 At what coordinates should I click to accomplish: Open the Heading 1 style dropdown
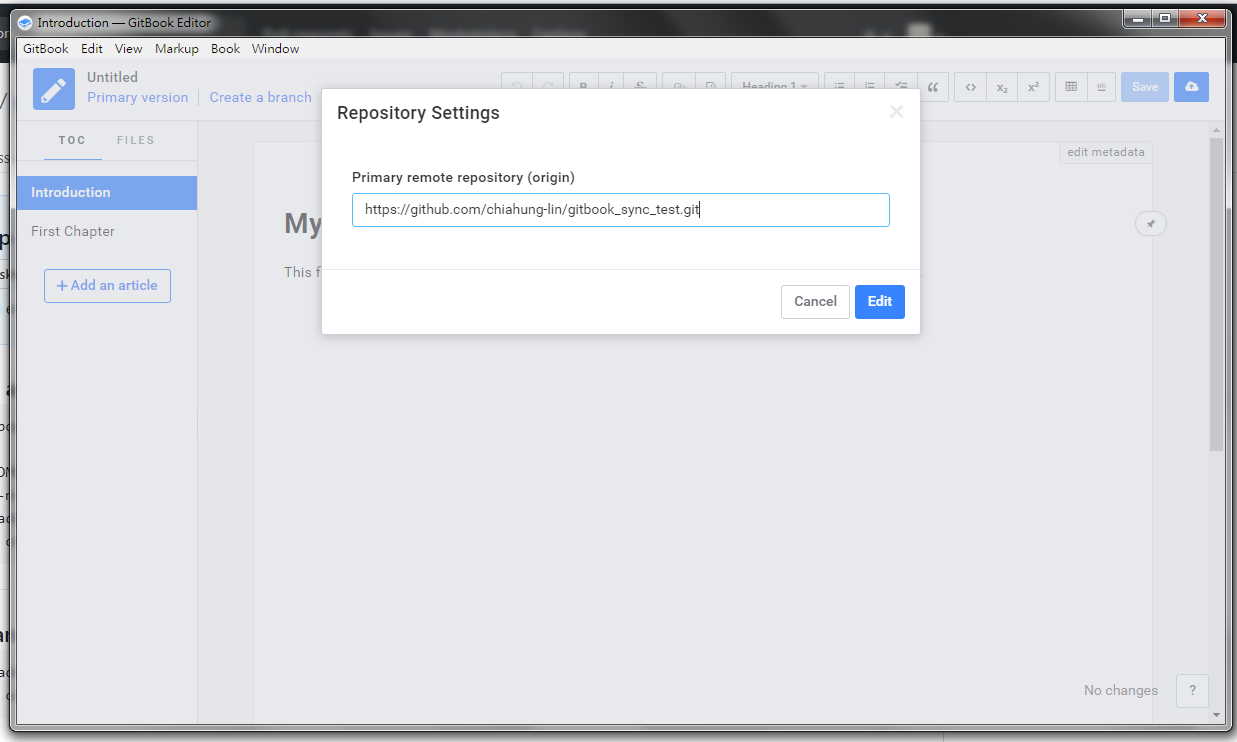tap(775, 86)
